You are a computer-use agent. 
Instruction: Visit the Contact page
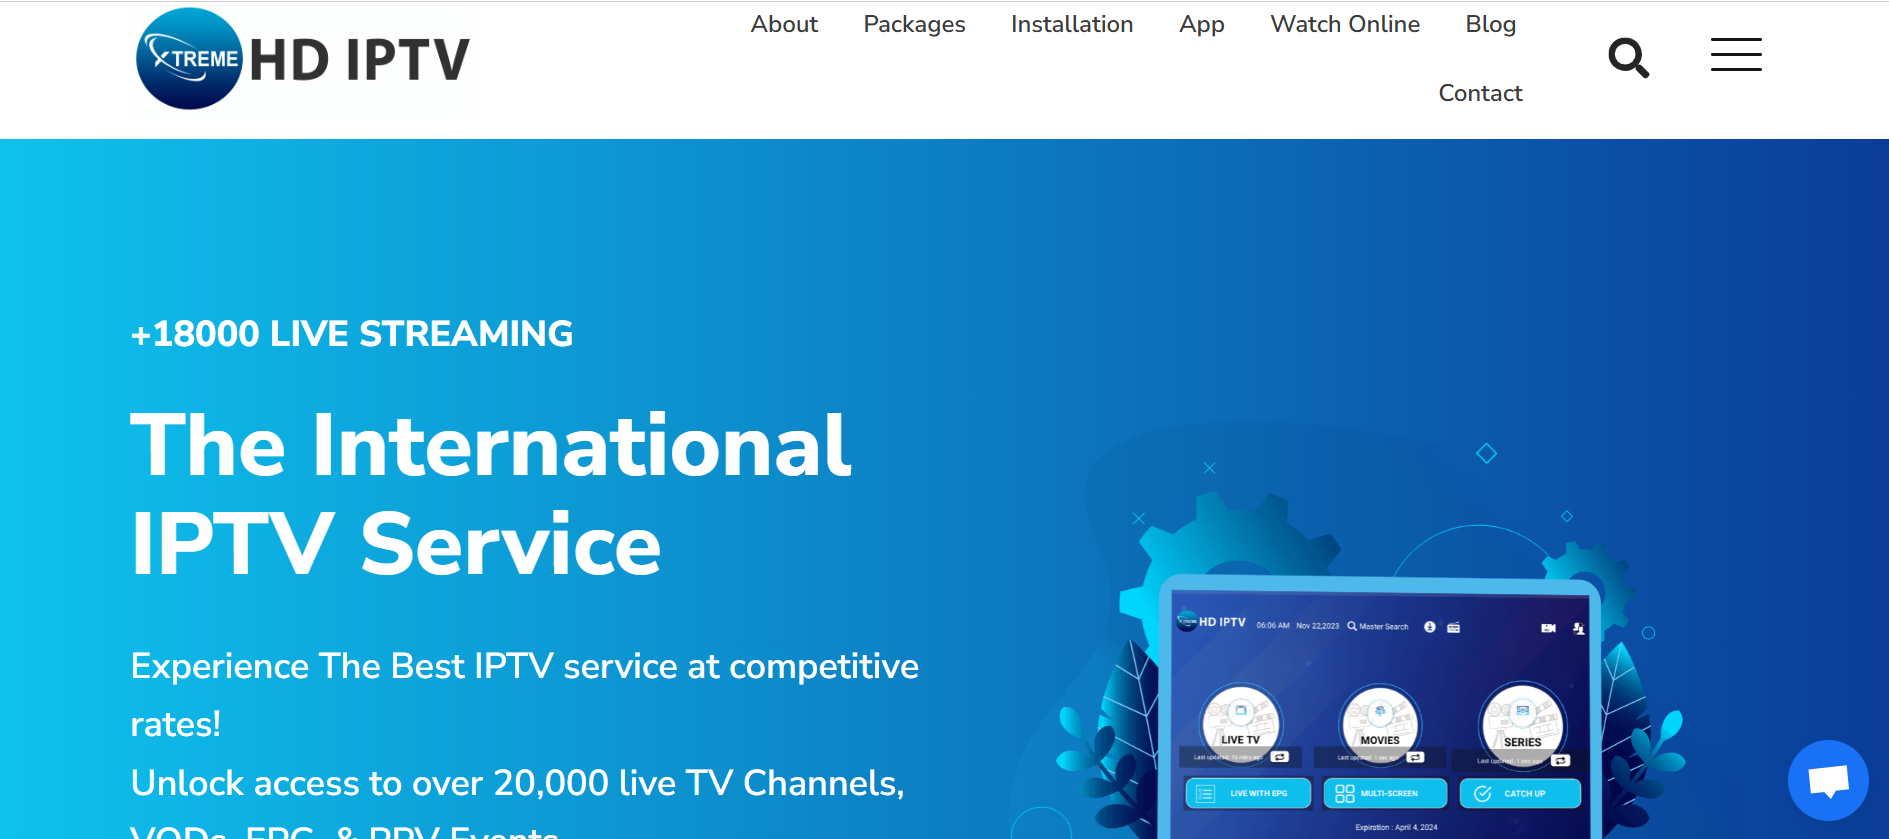(1480, 93)
